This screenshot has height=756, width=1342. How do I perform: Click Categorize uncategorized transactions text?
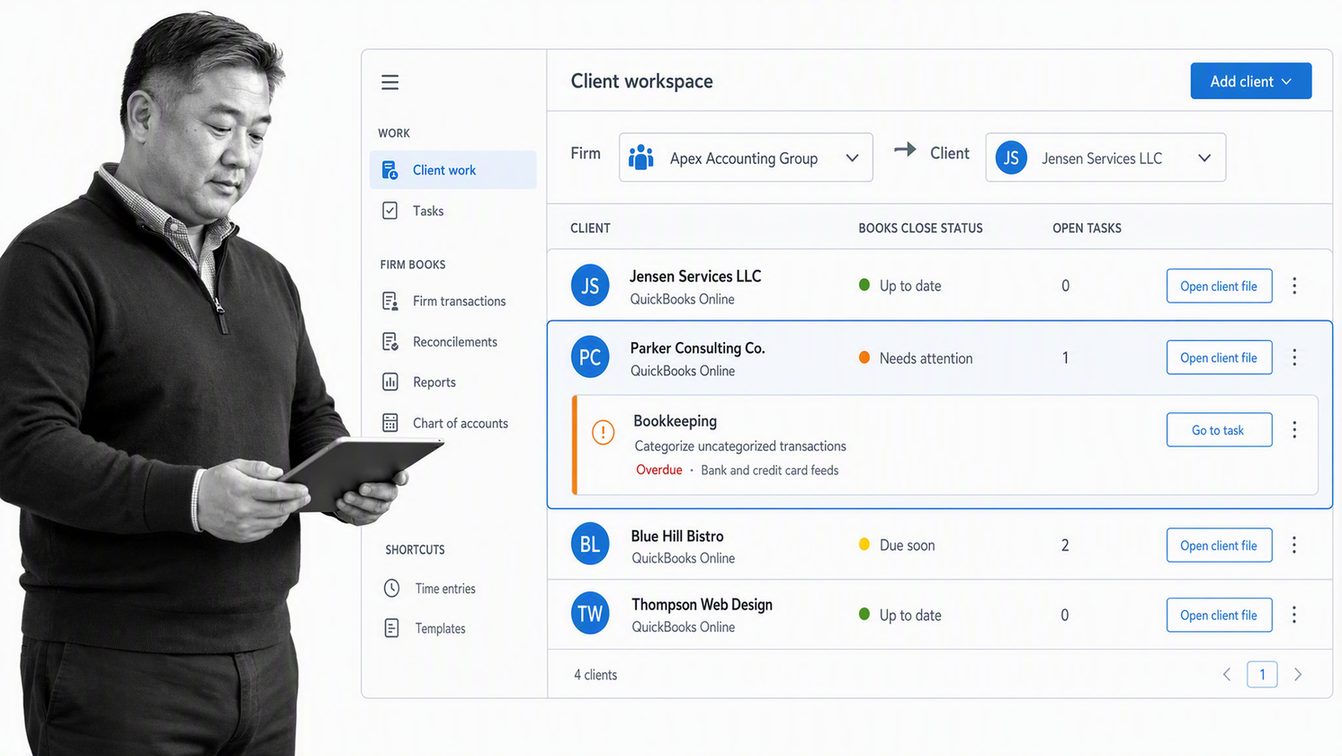pos(740,446)
